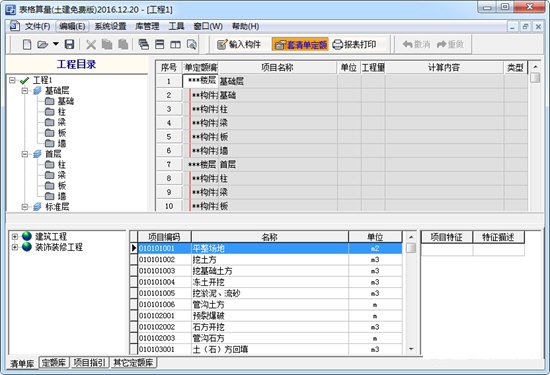550x375 pixels.
Task: Select 板 folder under 首层
Action: pyautogui.click(x=55, y=186)
